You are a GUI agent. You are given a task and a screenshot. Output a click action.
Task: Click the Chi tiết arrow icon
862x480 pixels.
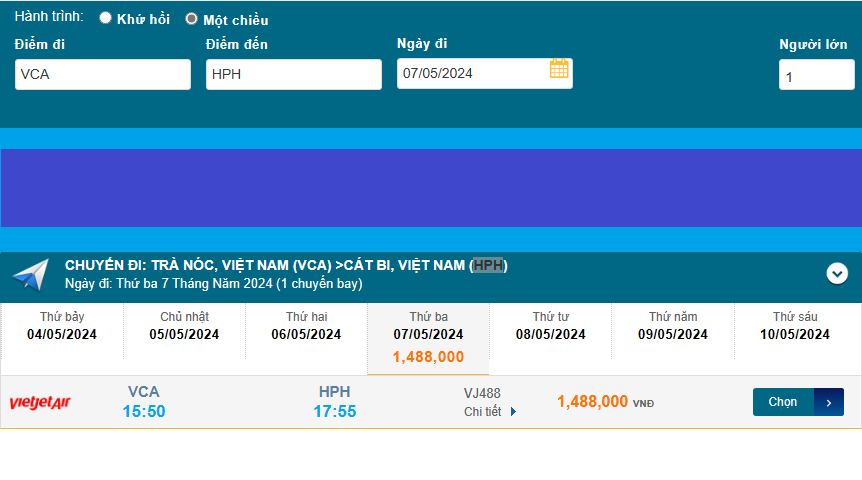514,411
